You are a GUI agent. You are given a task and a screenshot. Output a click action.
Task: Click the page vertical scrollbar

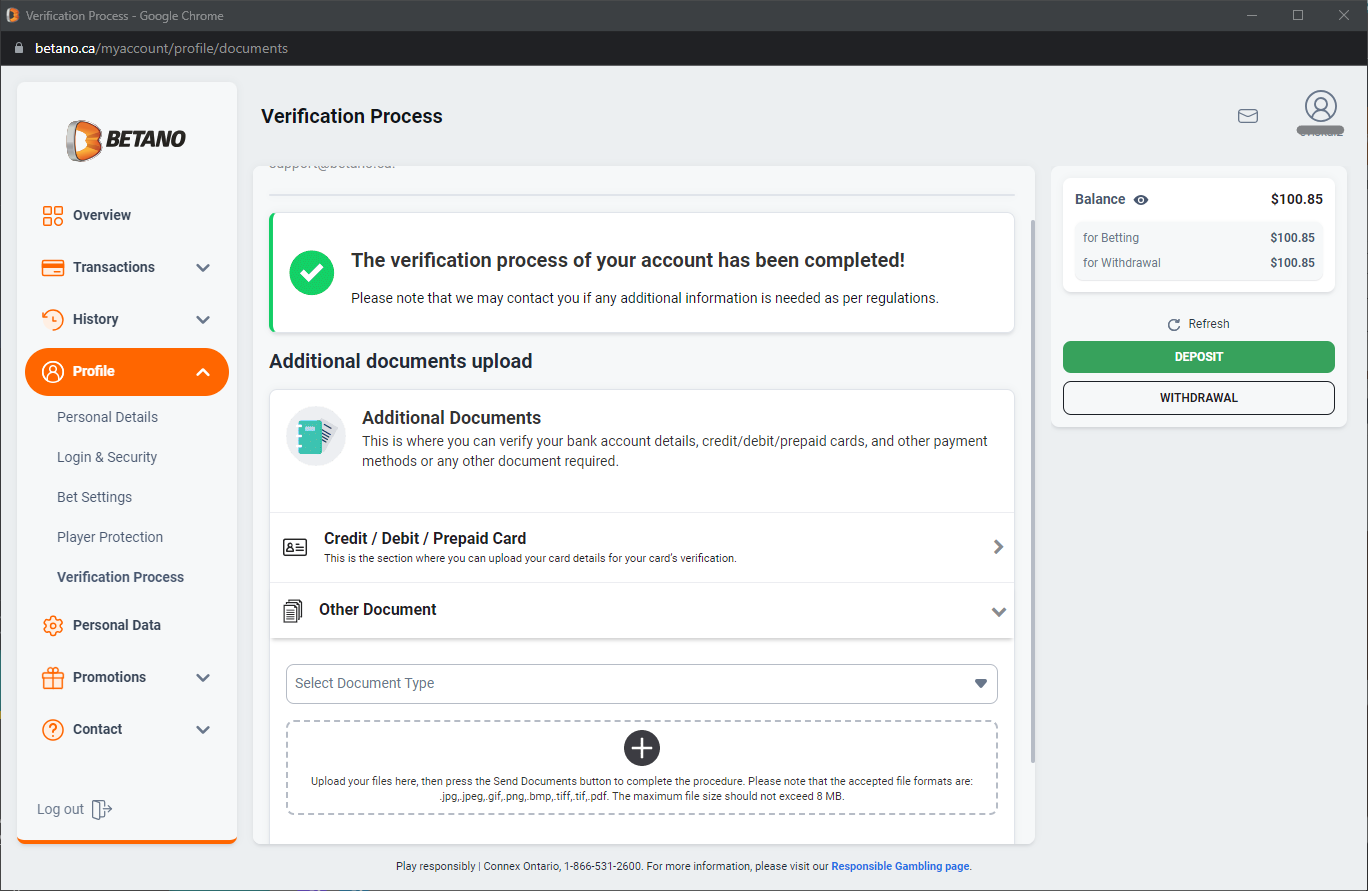point(1031,490)
